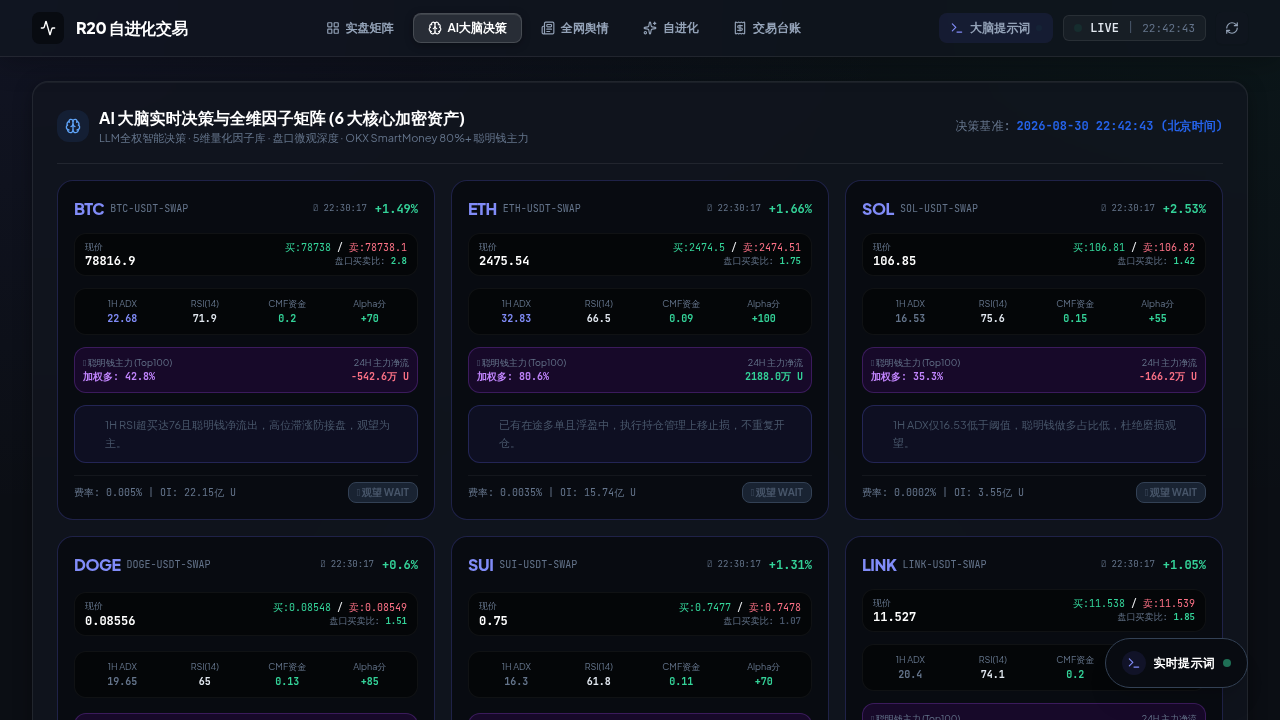Image resolution: width=1280 pixels, height=720 pixels.
Task: Select the AI大脑决策 tab
Action: pos(467,28)
